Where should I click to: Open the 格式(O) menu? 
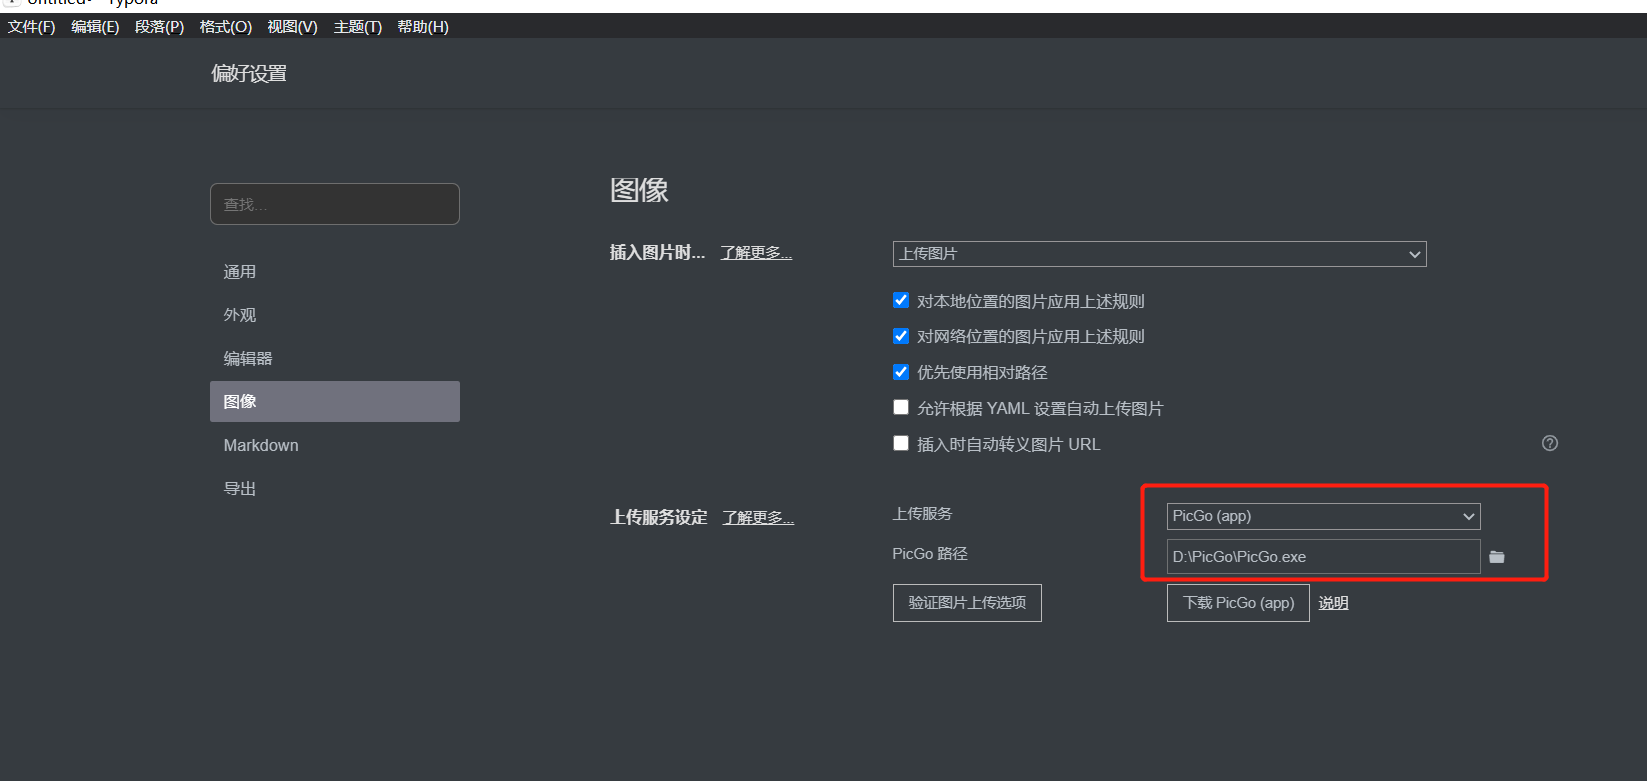tap(225, 27)
